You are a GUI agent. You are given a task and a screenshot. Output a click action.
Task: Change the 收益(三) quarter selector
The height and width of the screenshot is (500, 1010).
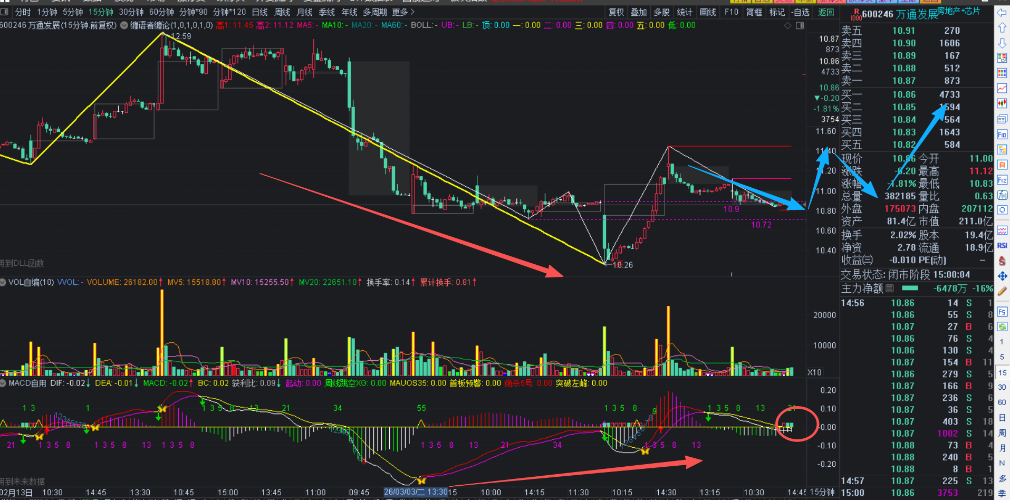pos(857,260)
